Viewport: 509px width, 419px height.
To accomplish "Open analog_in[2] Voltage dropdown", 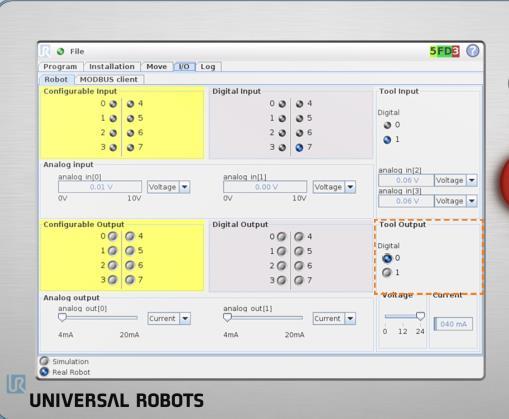I will 456,180.
